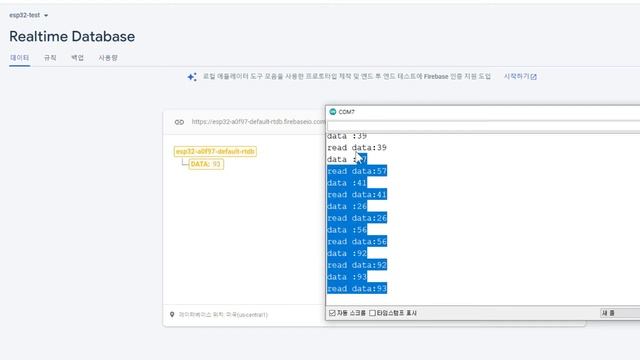Click the 'read data:93' serial line
640x360 pixels.
point(357,289)
